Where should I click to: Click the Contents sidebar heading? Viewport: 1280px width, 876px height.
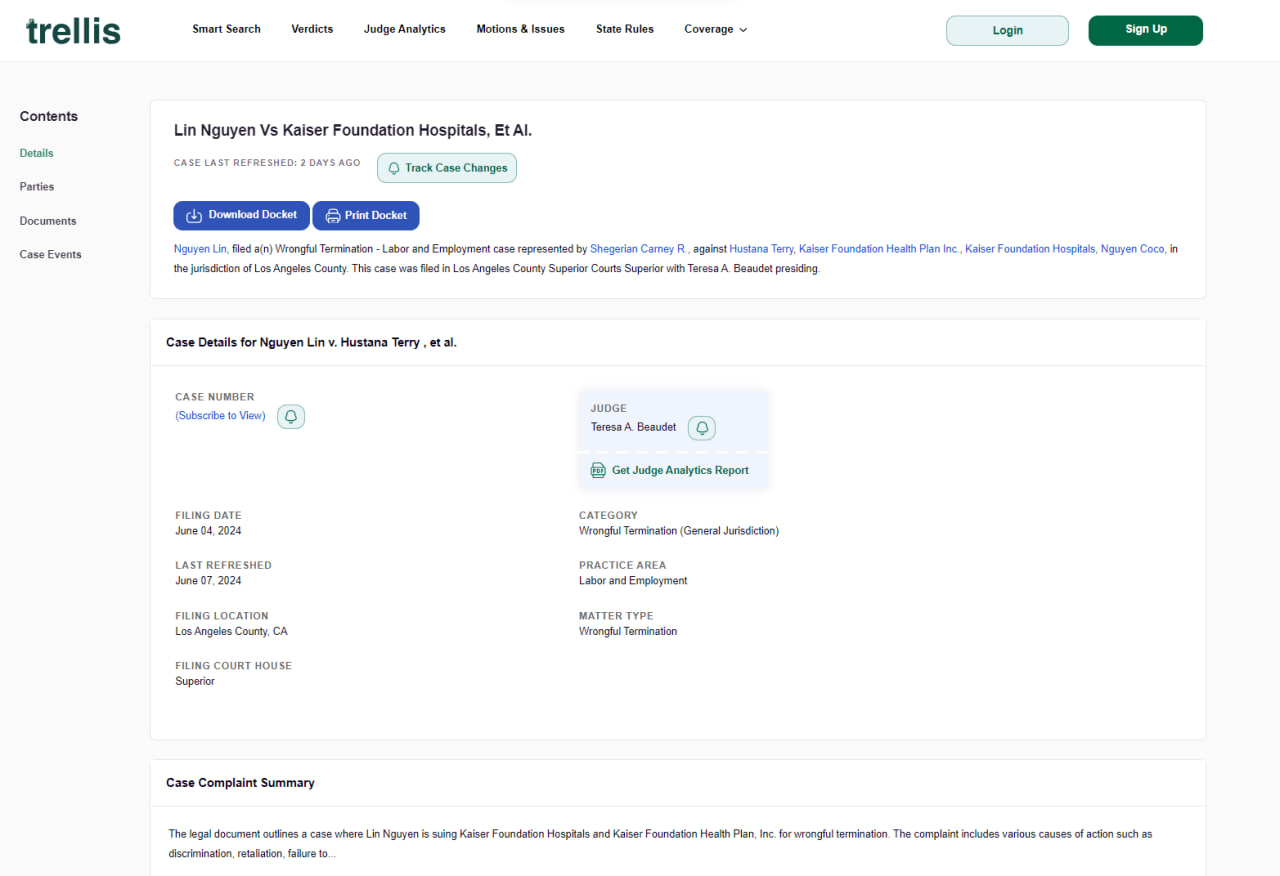tap(49, 116)
